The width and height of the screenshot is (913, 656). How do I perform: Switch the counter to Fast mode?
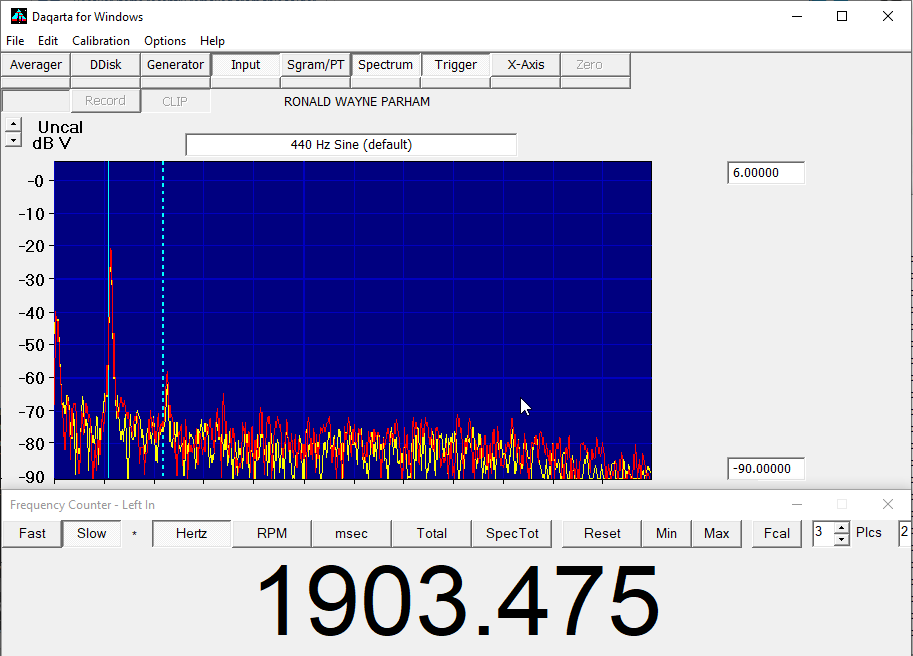[32, 534]
